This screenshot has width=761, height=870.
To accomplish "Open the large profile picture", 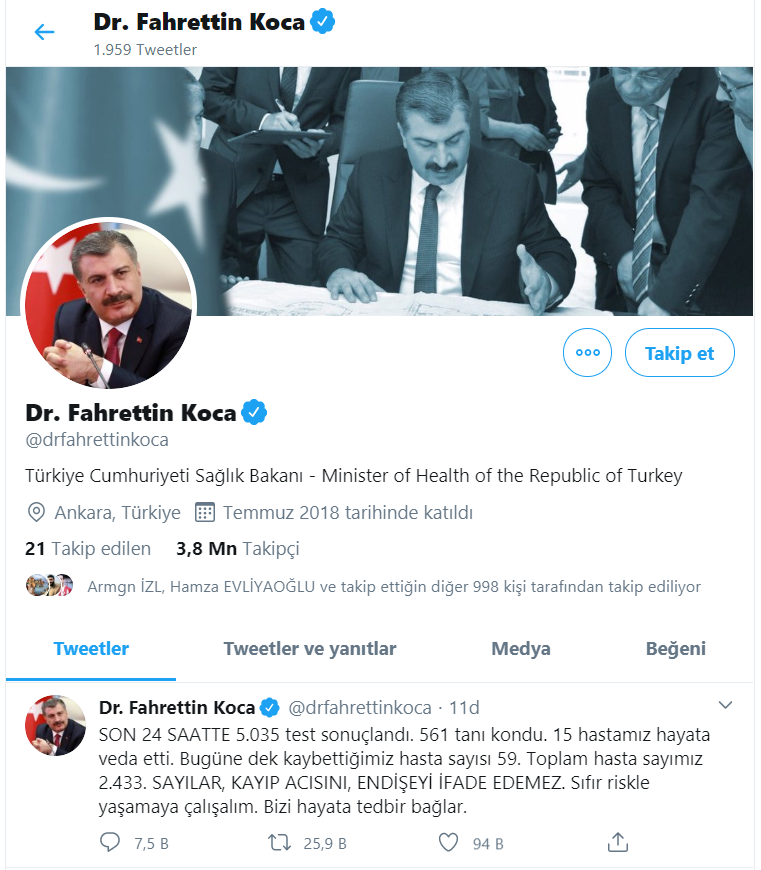I will point(109,303).
